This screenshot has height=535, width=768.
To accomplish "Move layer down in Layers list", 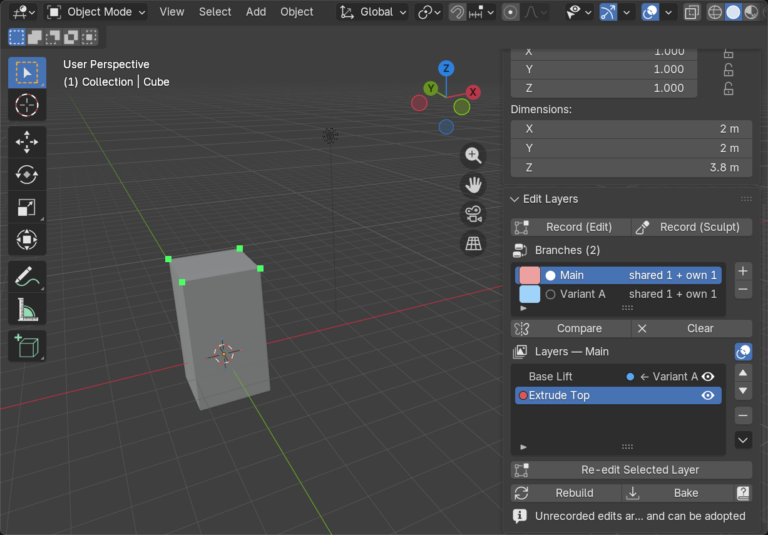I will tap(743, 391).
